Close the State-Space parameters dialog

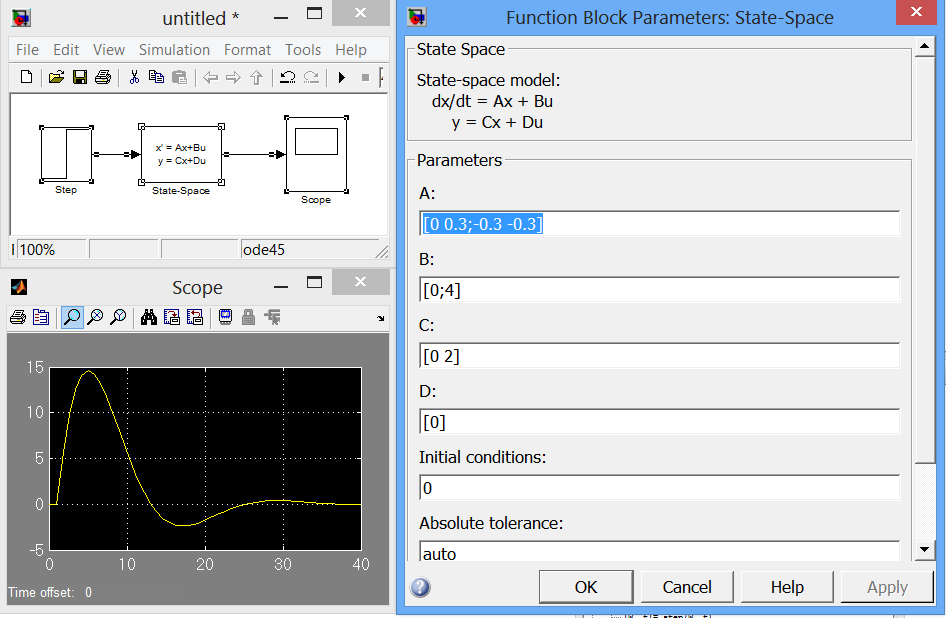(916, 11)
